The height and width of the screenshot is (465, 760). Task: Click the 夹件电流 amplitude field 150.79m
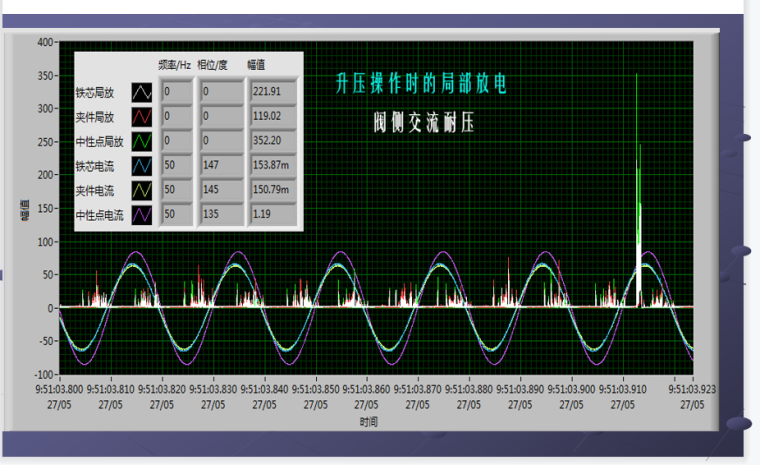tap(268, 189)
